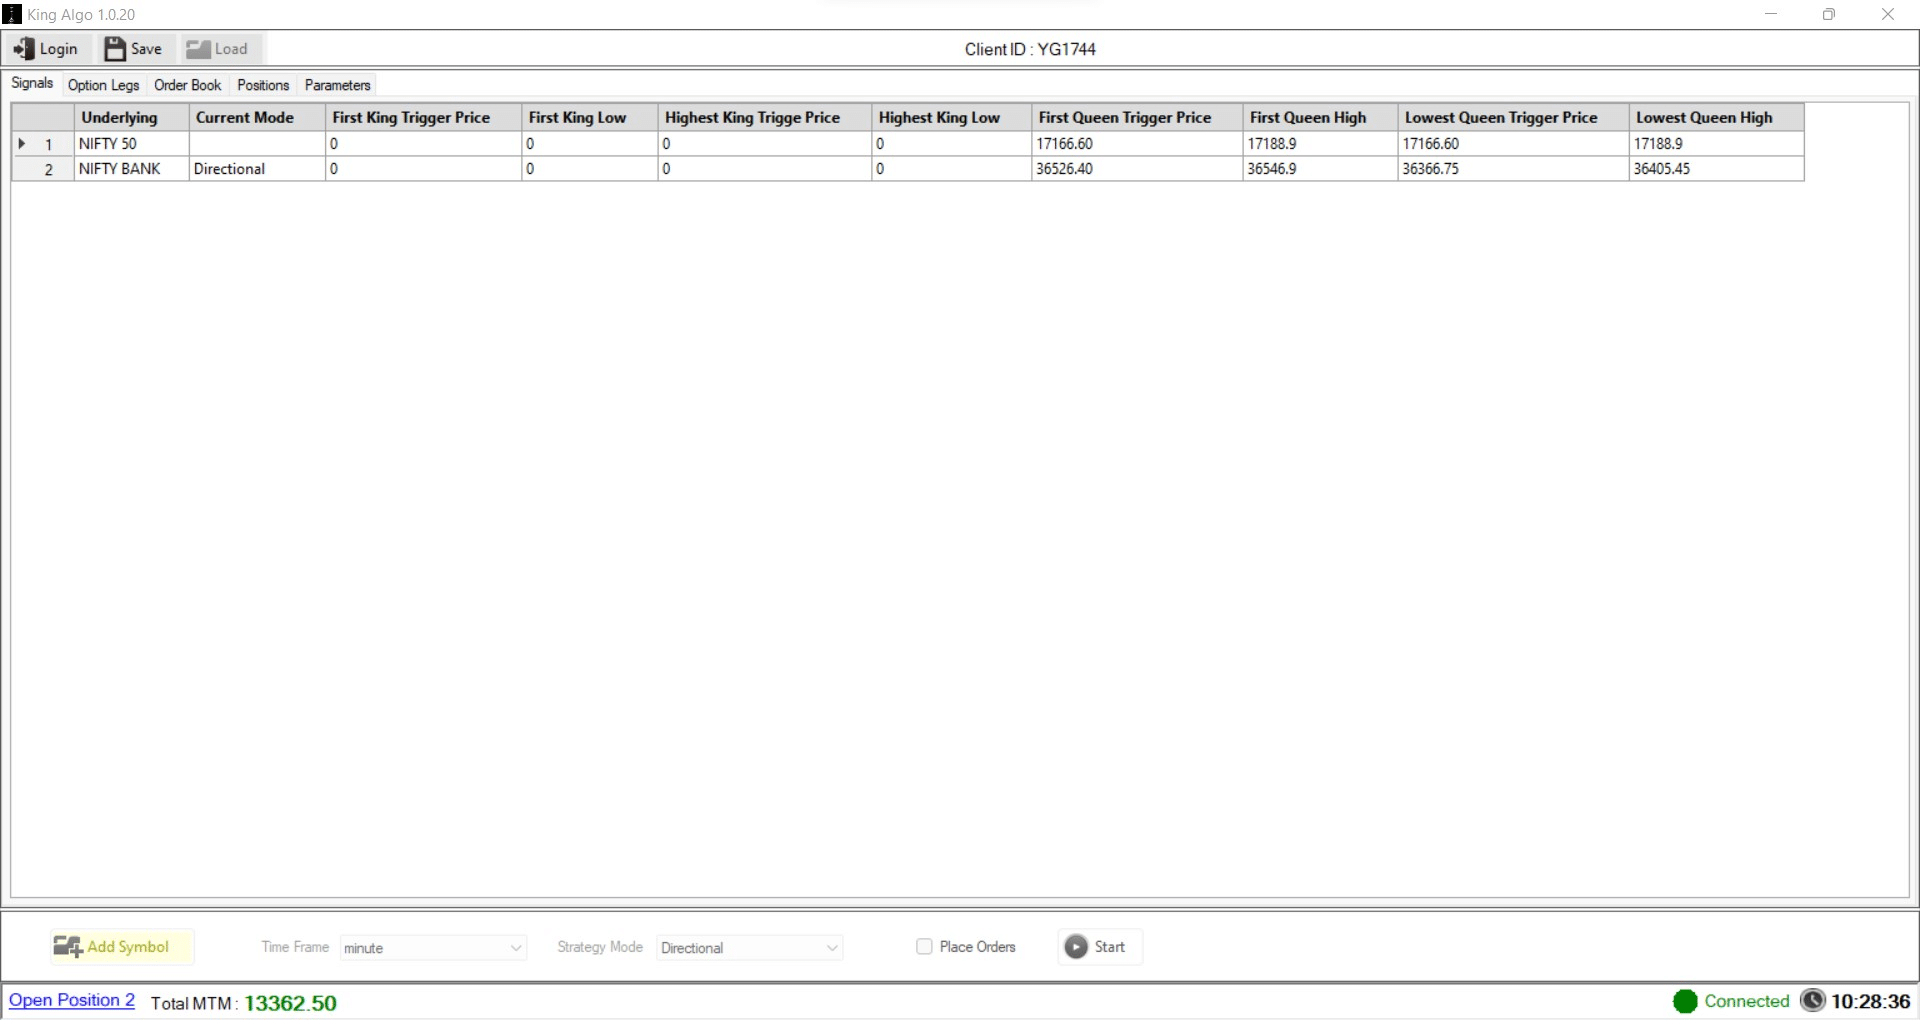Select the NIFTY 50 underlying cell
This screenshot has height=1020, width=1920.
tap(131, 144)
